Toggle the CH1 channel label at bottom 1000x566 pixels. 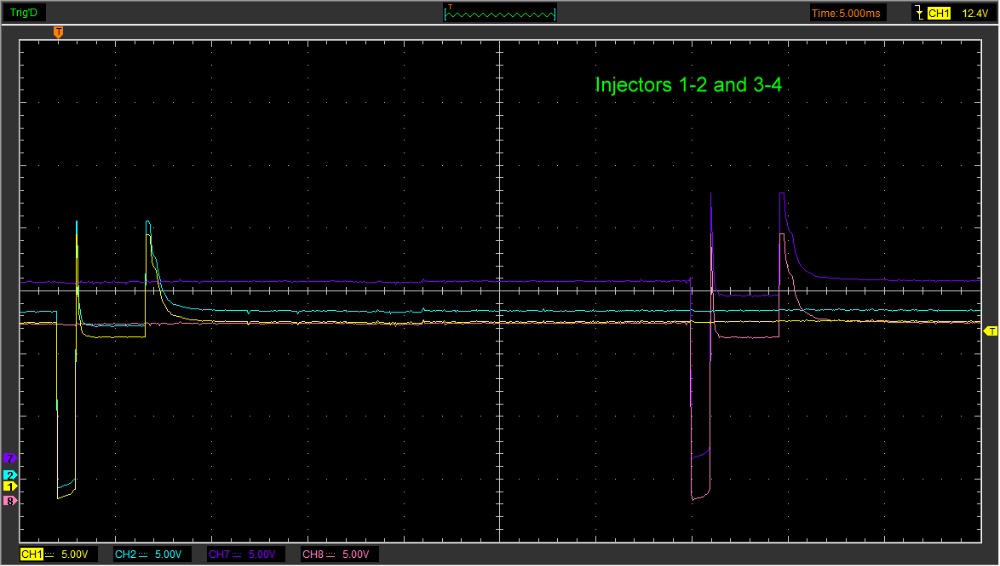[x=31, y=554]
